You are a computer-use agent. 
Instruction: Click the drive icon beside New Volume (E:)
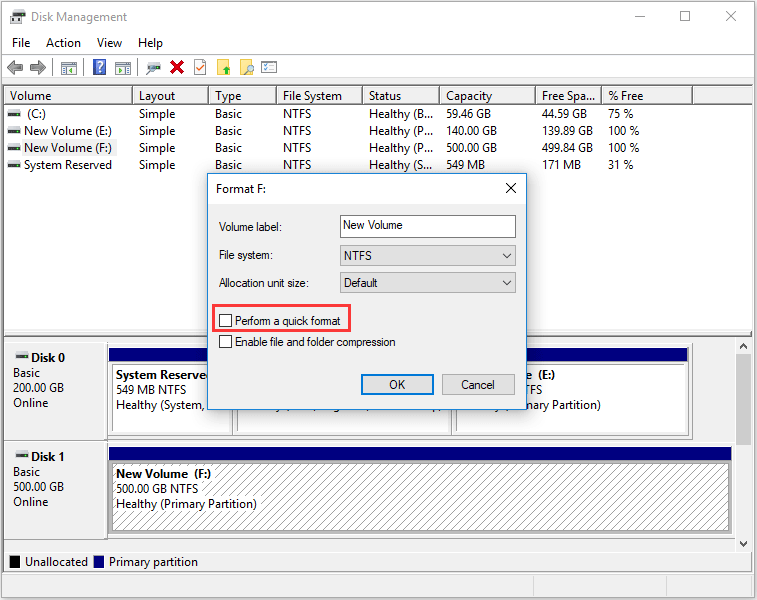click(14, 131)
